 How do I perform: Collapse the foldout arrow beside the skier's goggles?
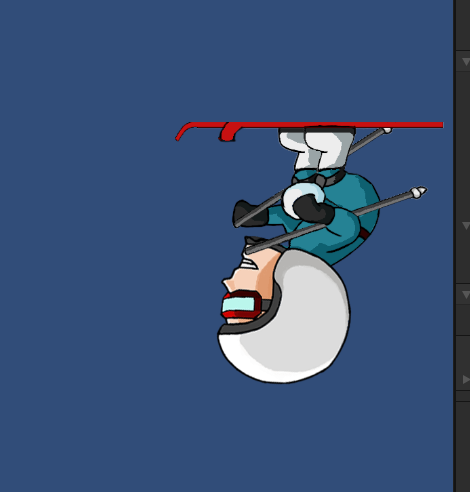pyautogui.click(x=466, y=294)
